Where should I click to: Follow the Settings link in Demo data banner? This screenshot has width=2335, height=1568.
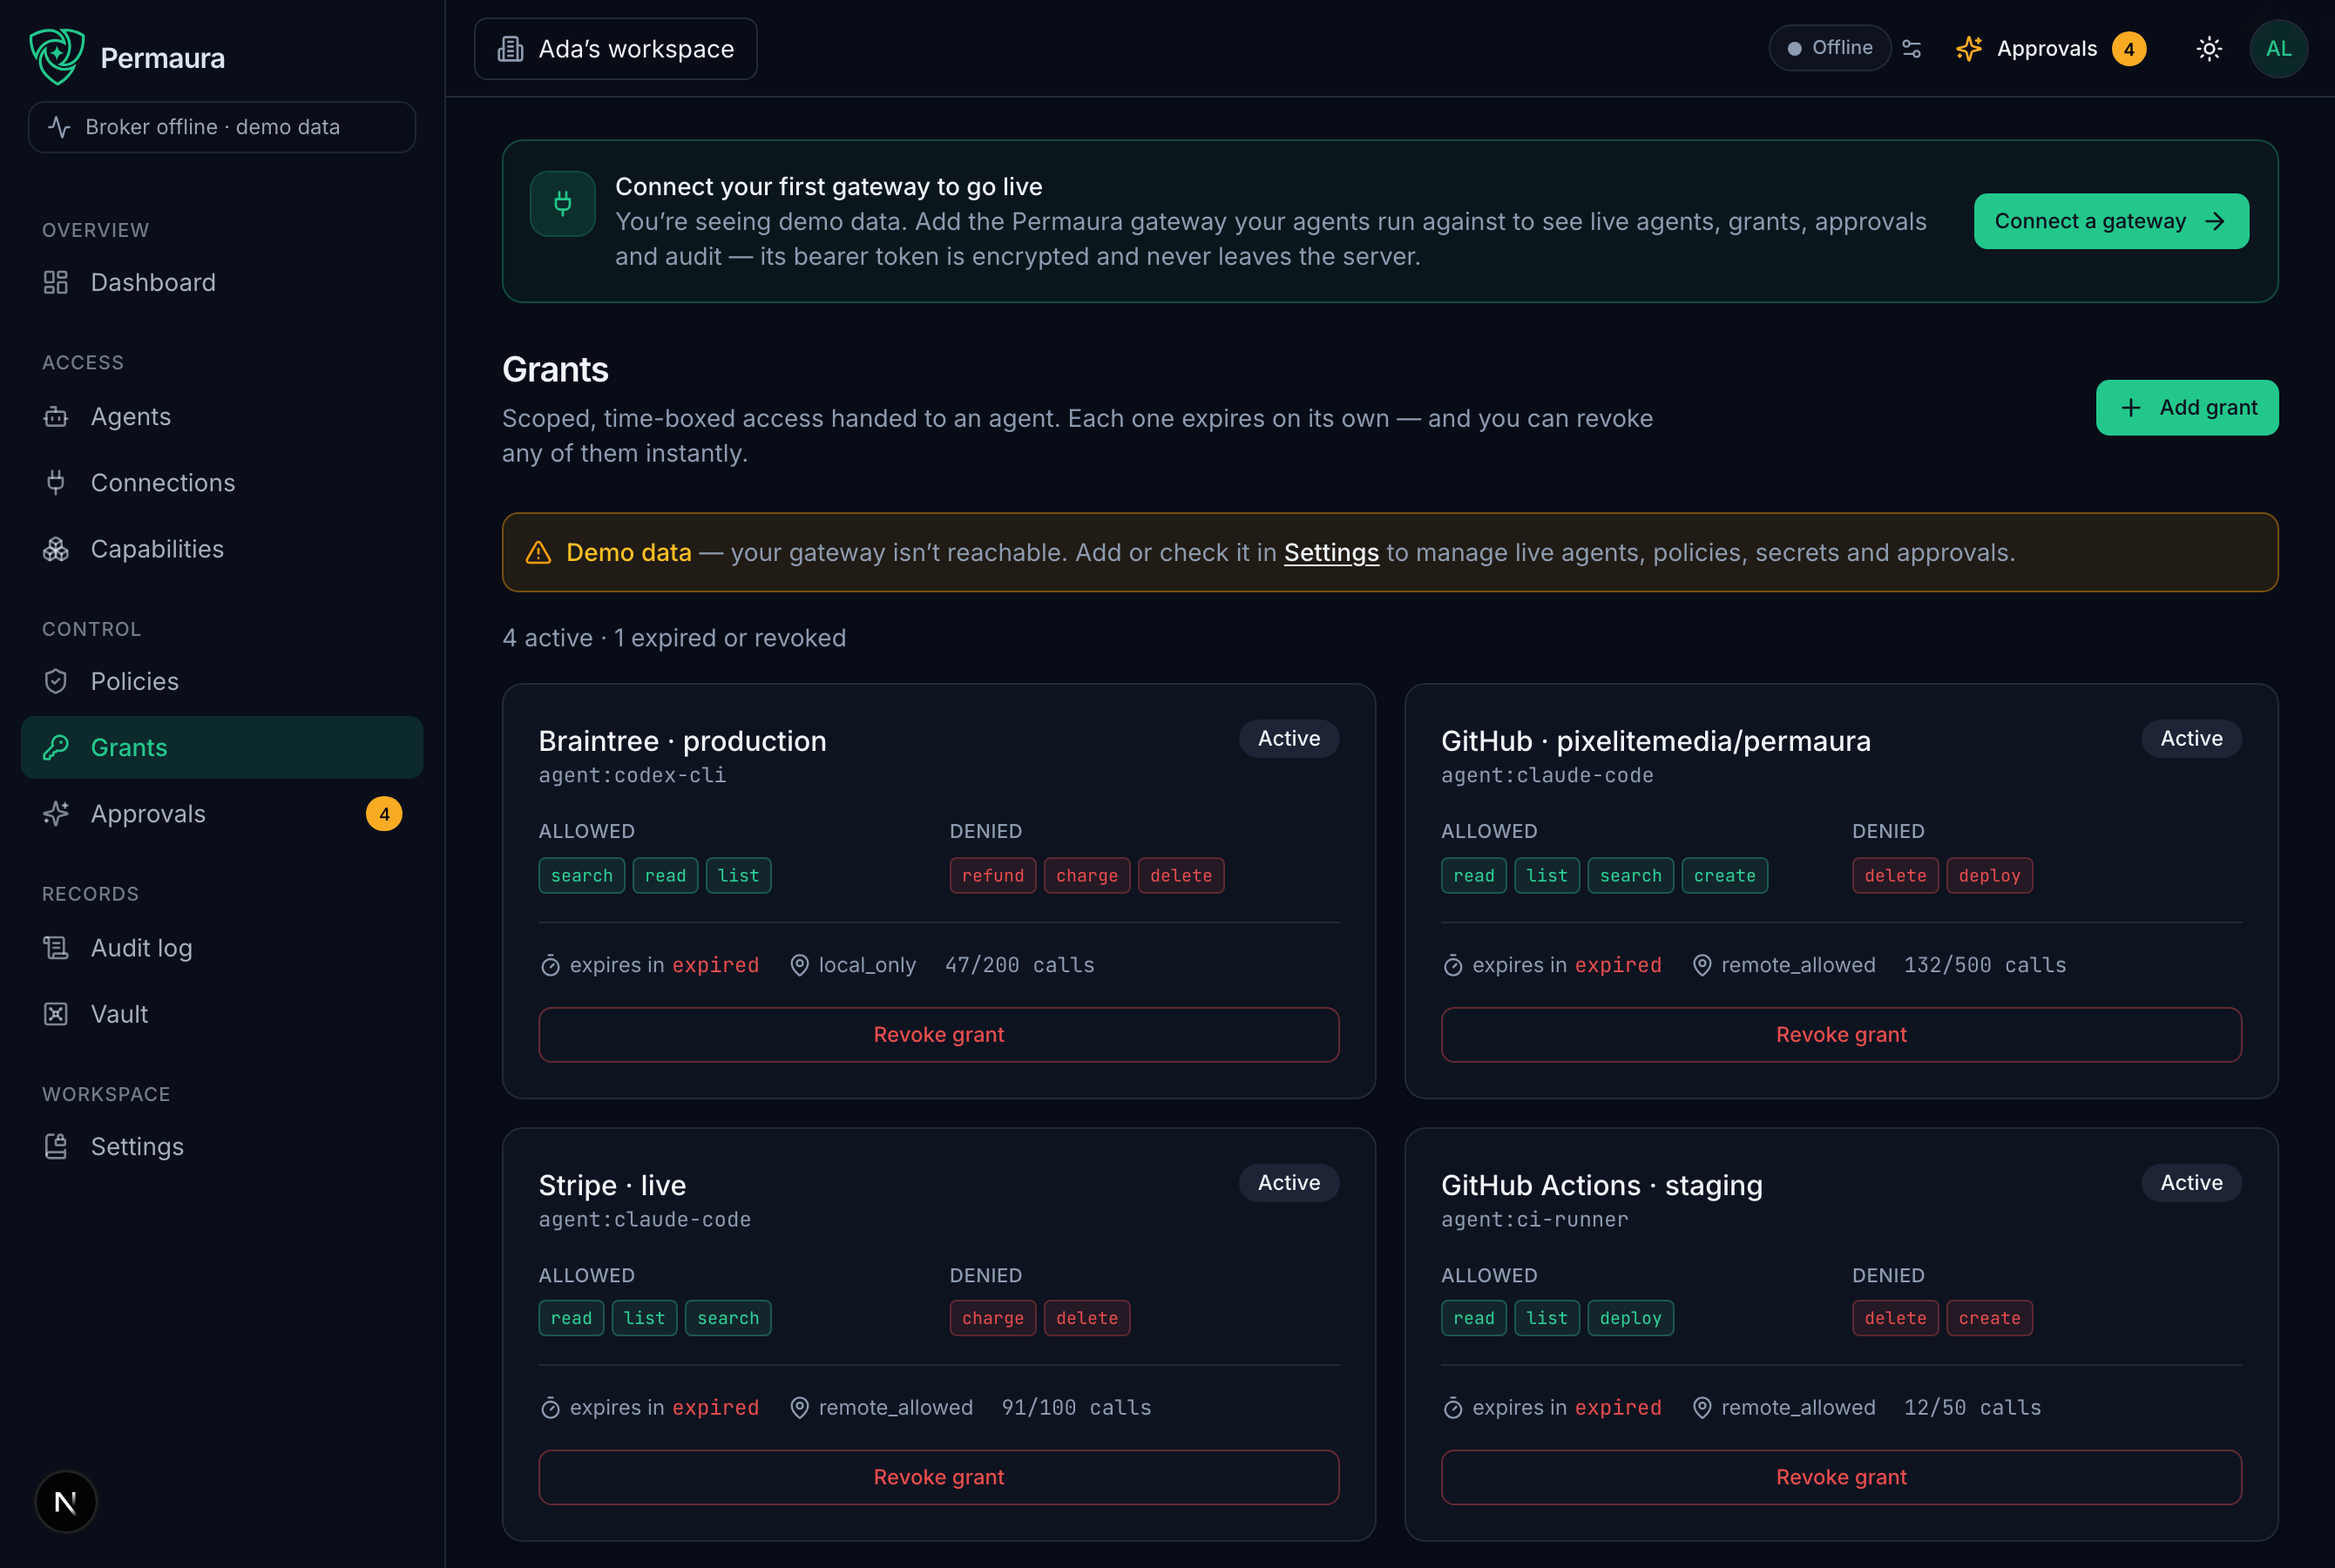(x=1331, y=552)
